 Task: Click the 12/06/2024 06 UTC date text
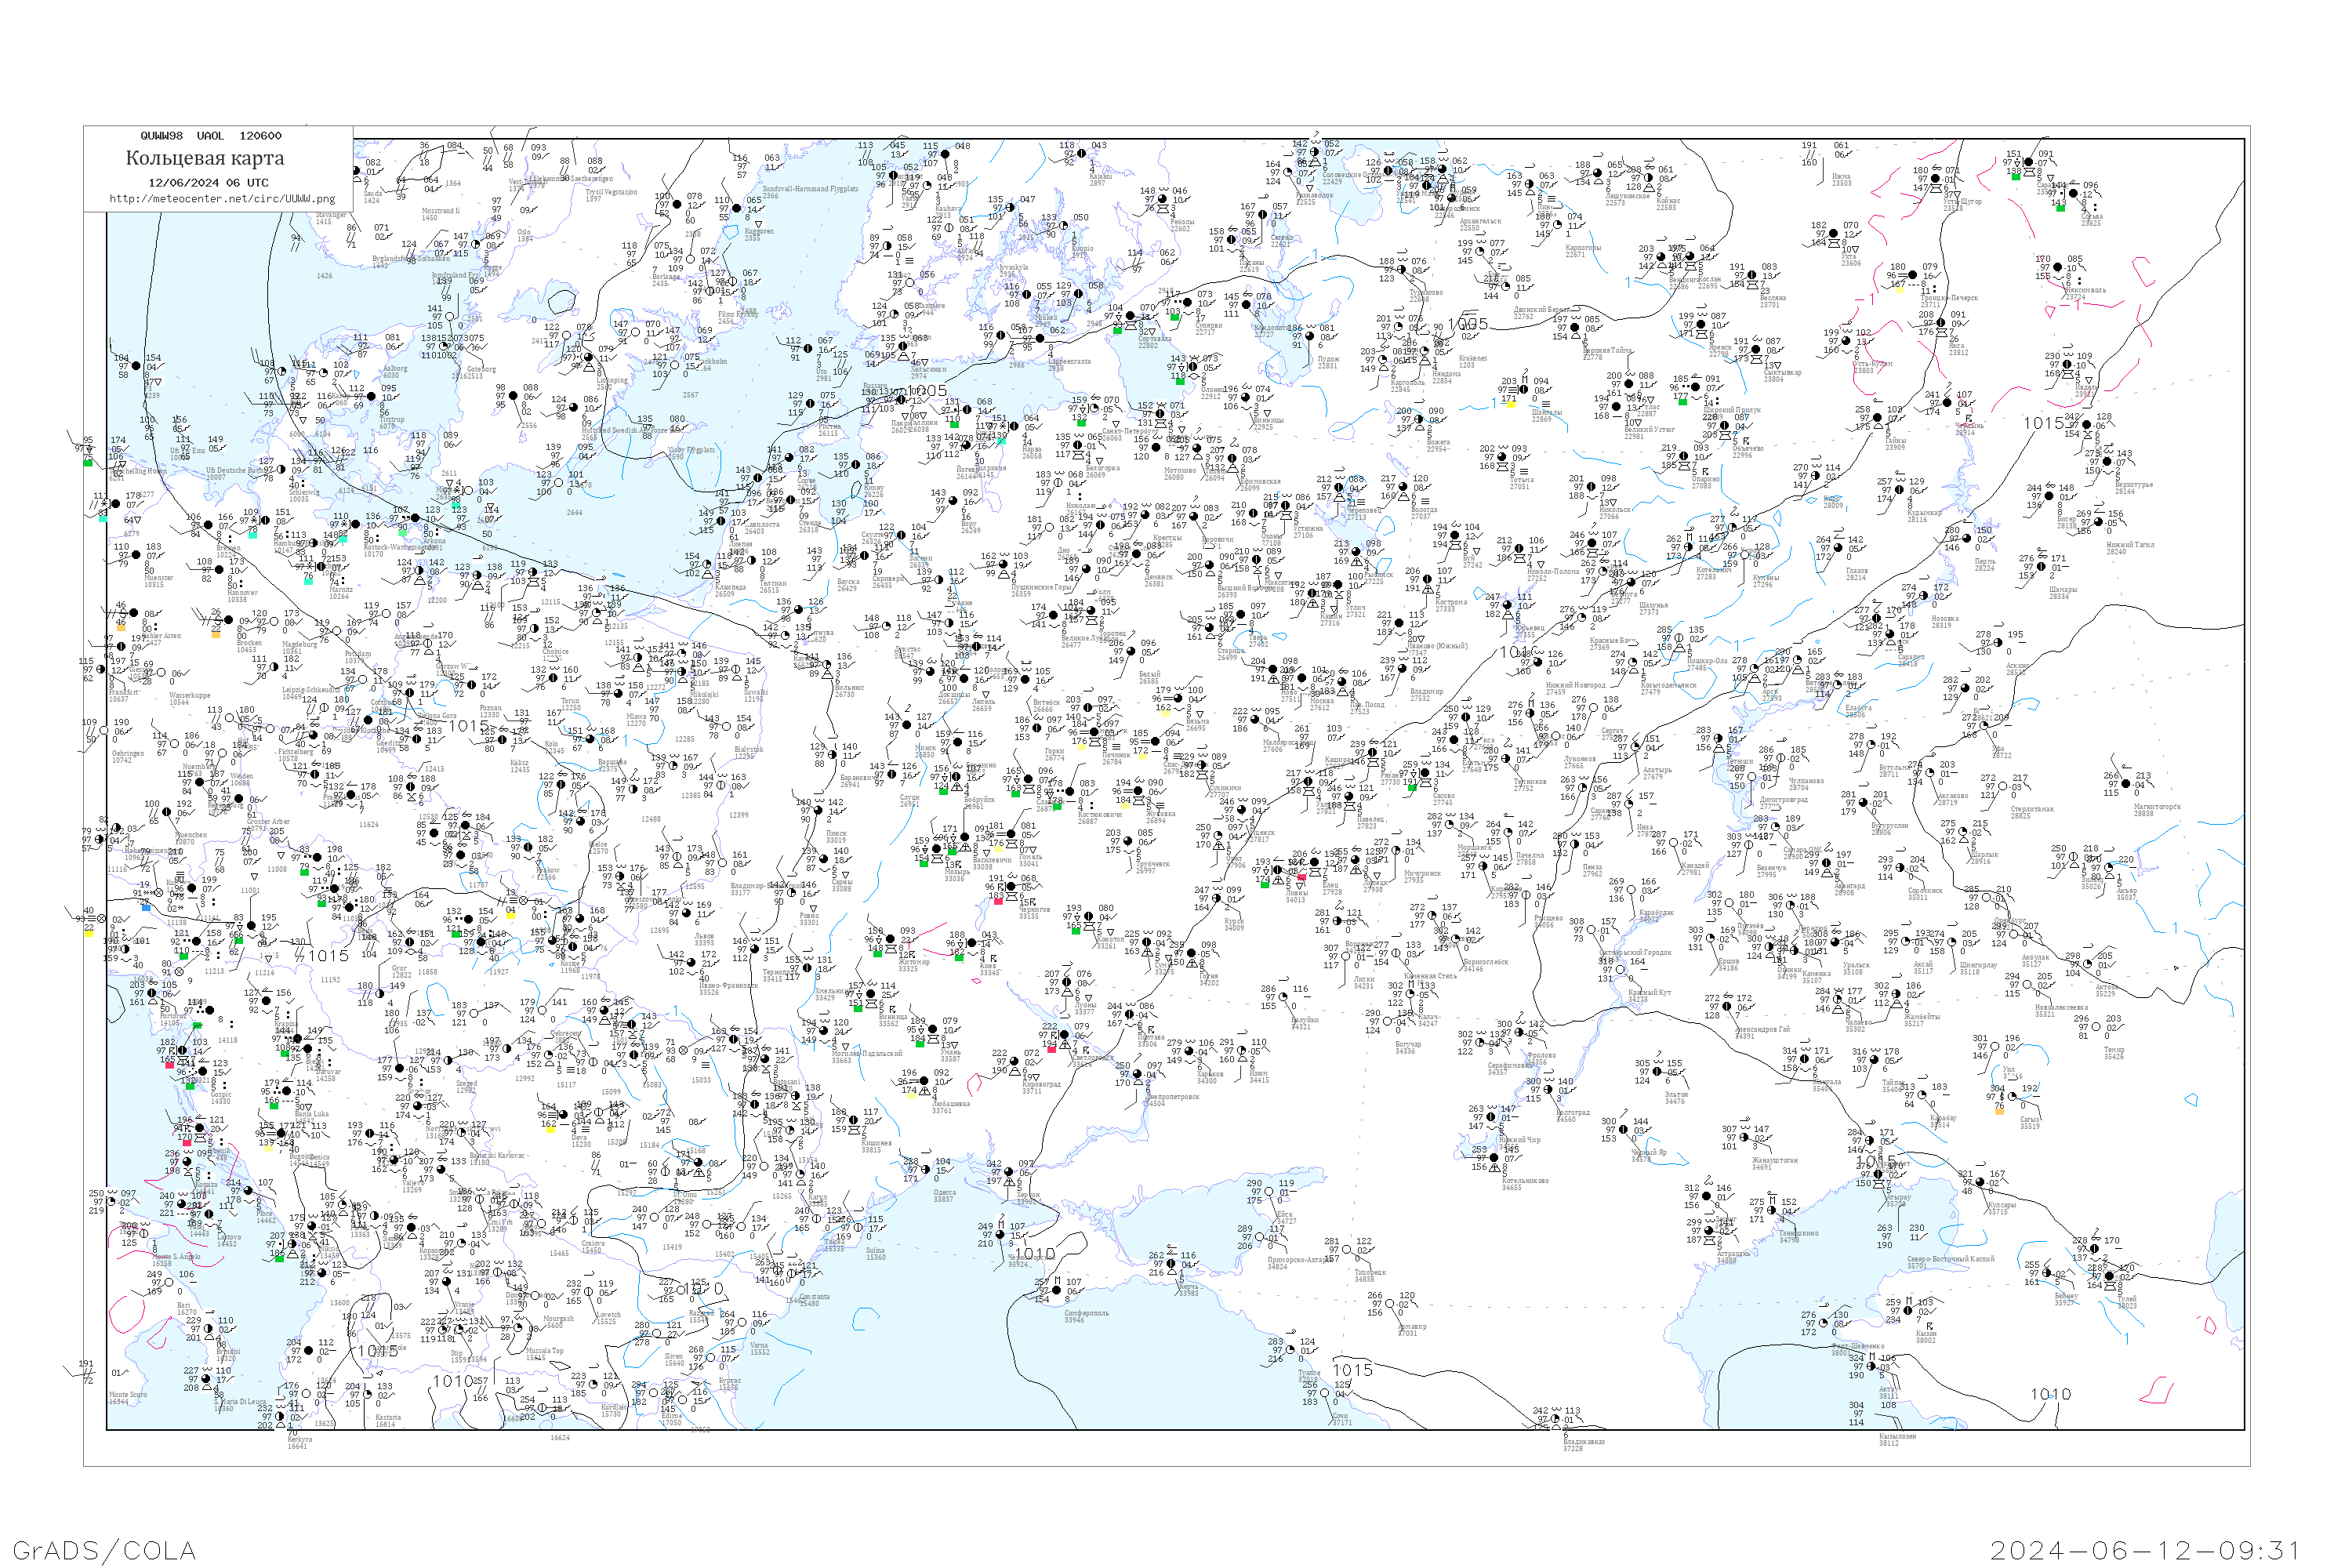click(x=208, y=183)
